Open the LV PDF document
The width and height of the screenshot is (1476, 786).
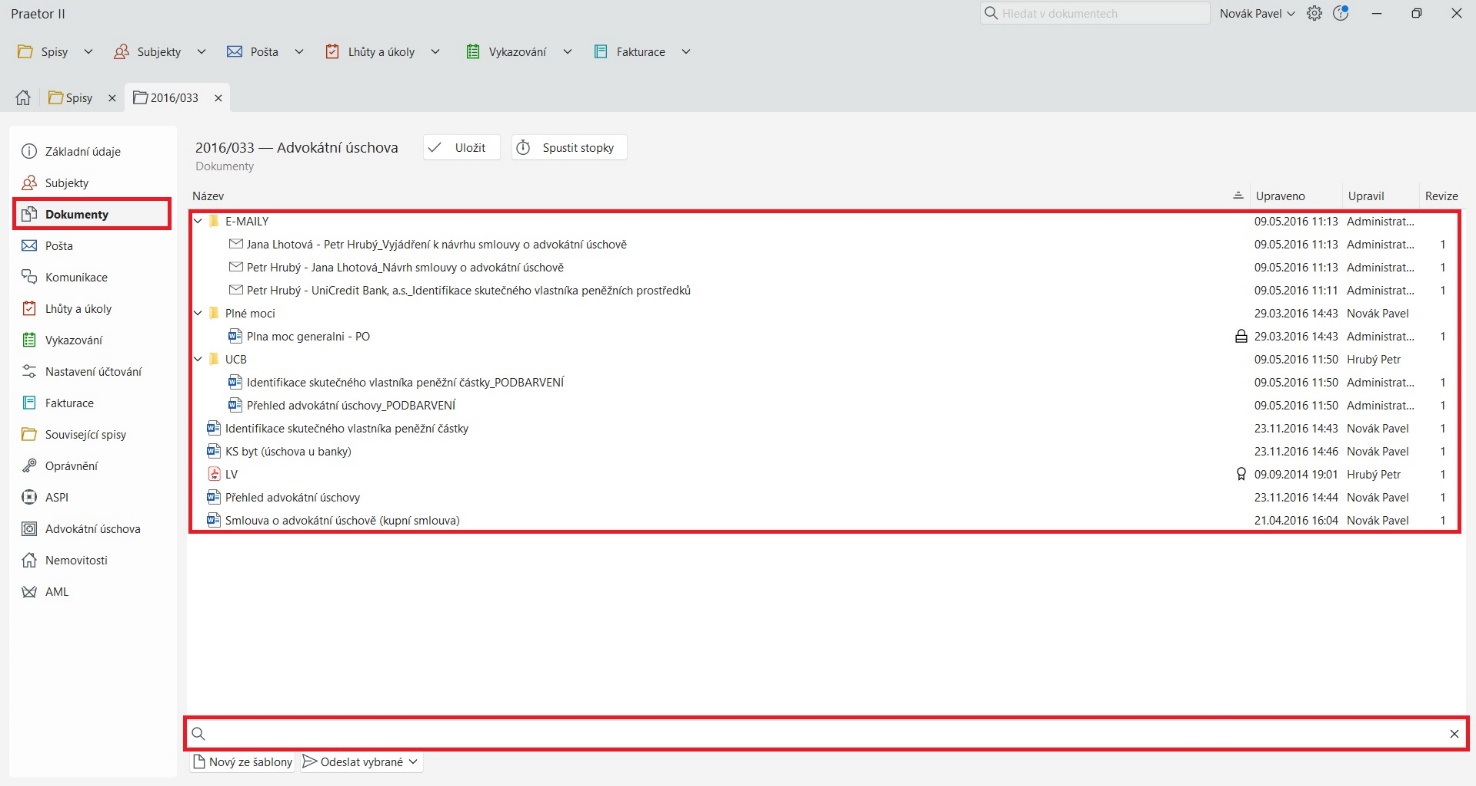click(x=231, y=474)
